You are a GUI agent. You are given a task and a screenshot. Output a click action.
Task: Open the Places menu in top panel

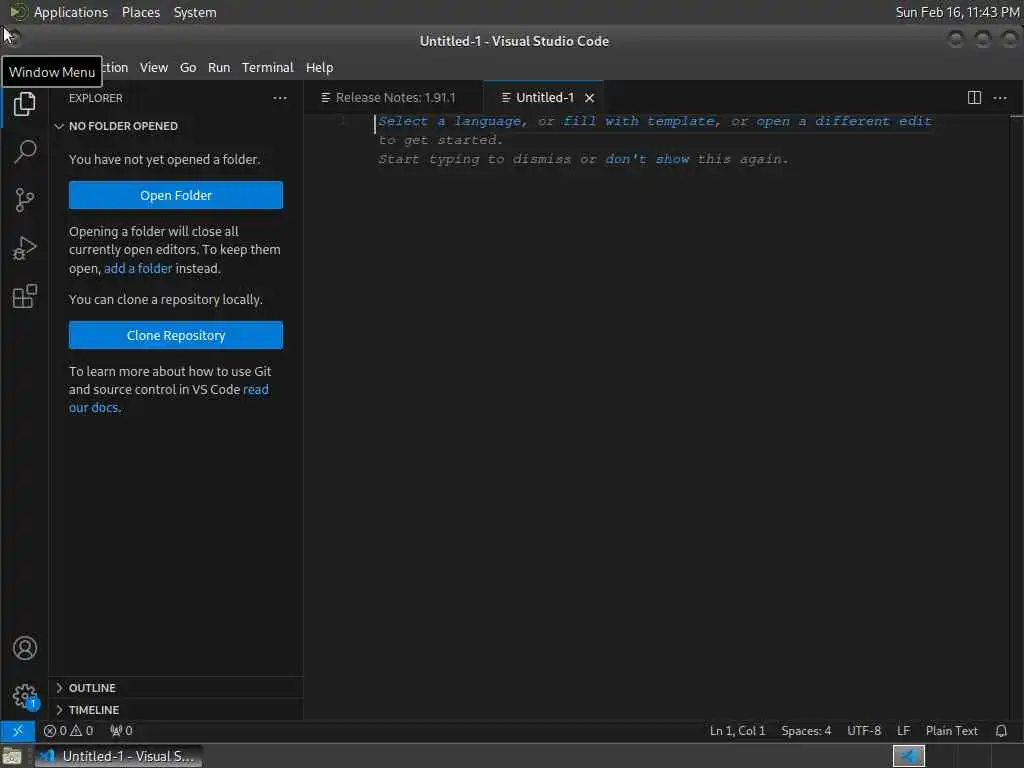[x=140, y=12]
